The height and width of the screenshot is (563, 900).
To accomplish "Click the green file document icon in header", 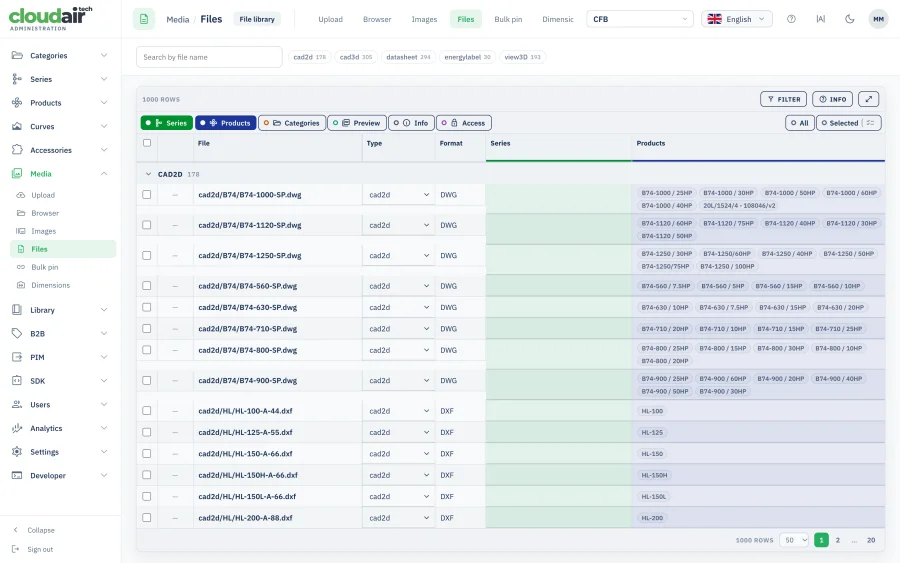I will 144,19.
